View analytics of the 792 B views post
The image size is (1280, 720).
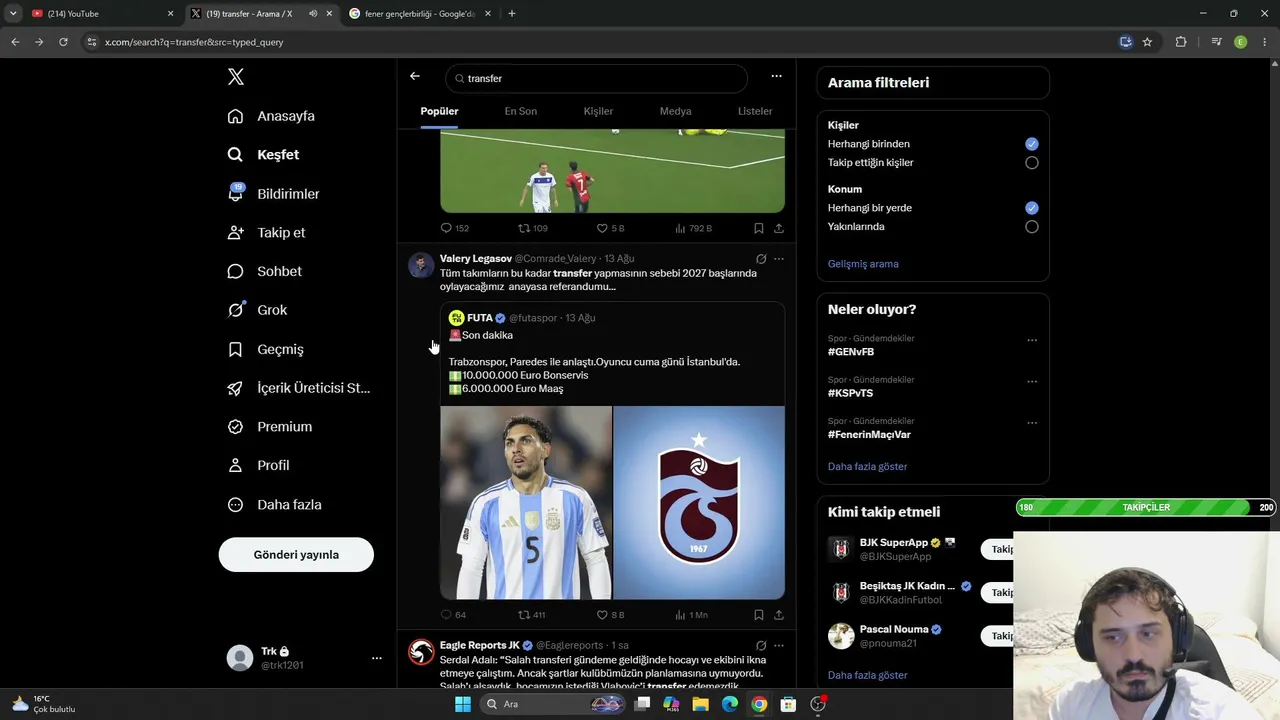(x=693, y=228)
